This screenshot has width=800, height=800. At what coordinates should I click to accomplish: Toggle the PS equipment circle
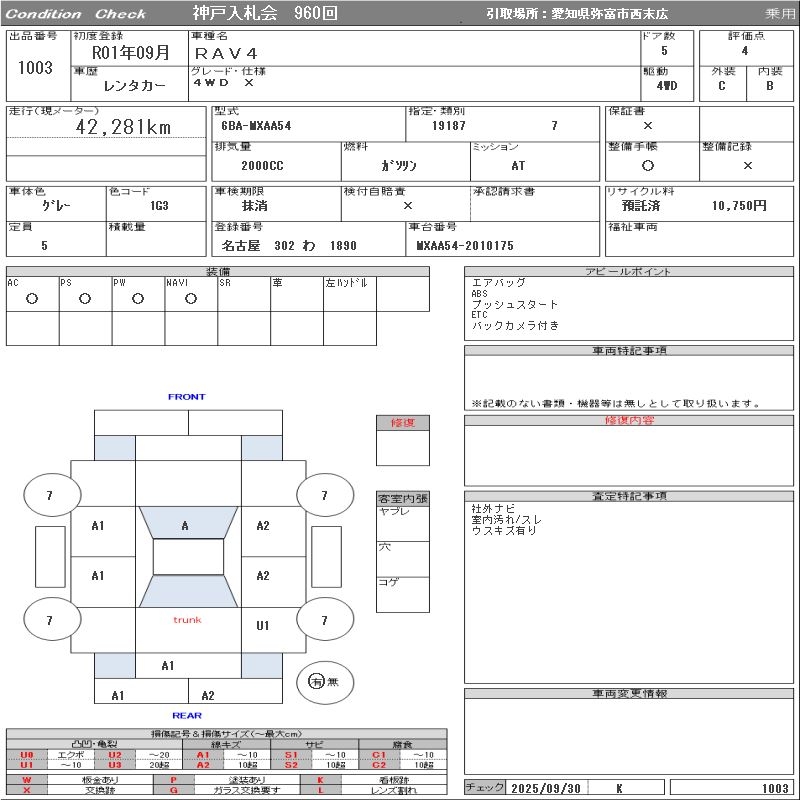85,299
